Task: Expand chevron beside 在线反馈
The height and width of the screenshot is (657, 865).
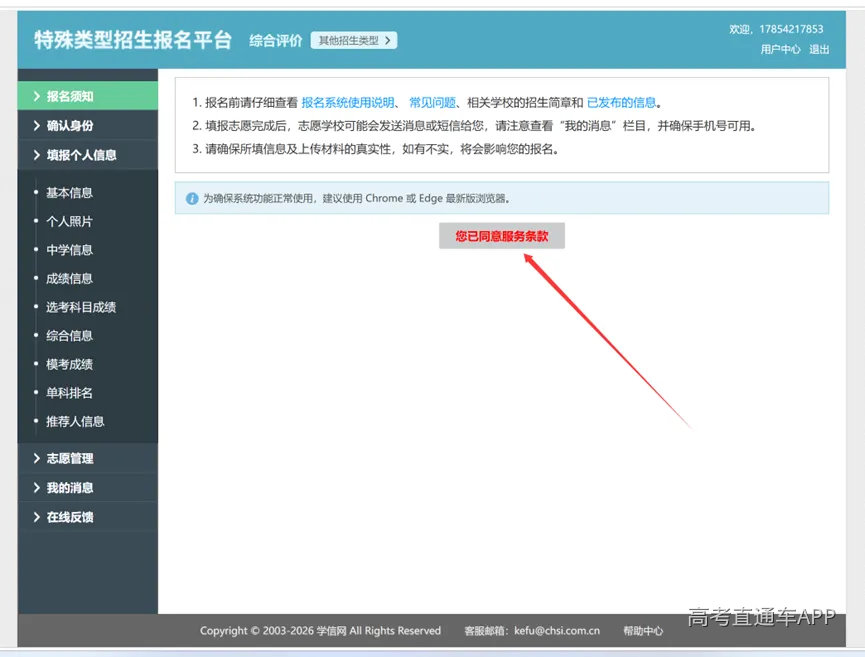Action: (36, 517)
